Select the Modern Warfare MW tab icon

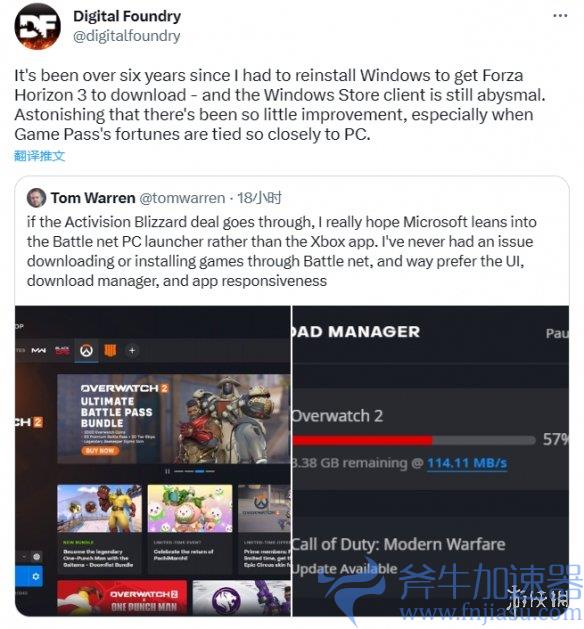39,350
